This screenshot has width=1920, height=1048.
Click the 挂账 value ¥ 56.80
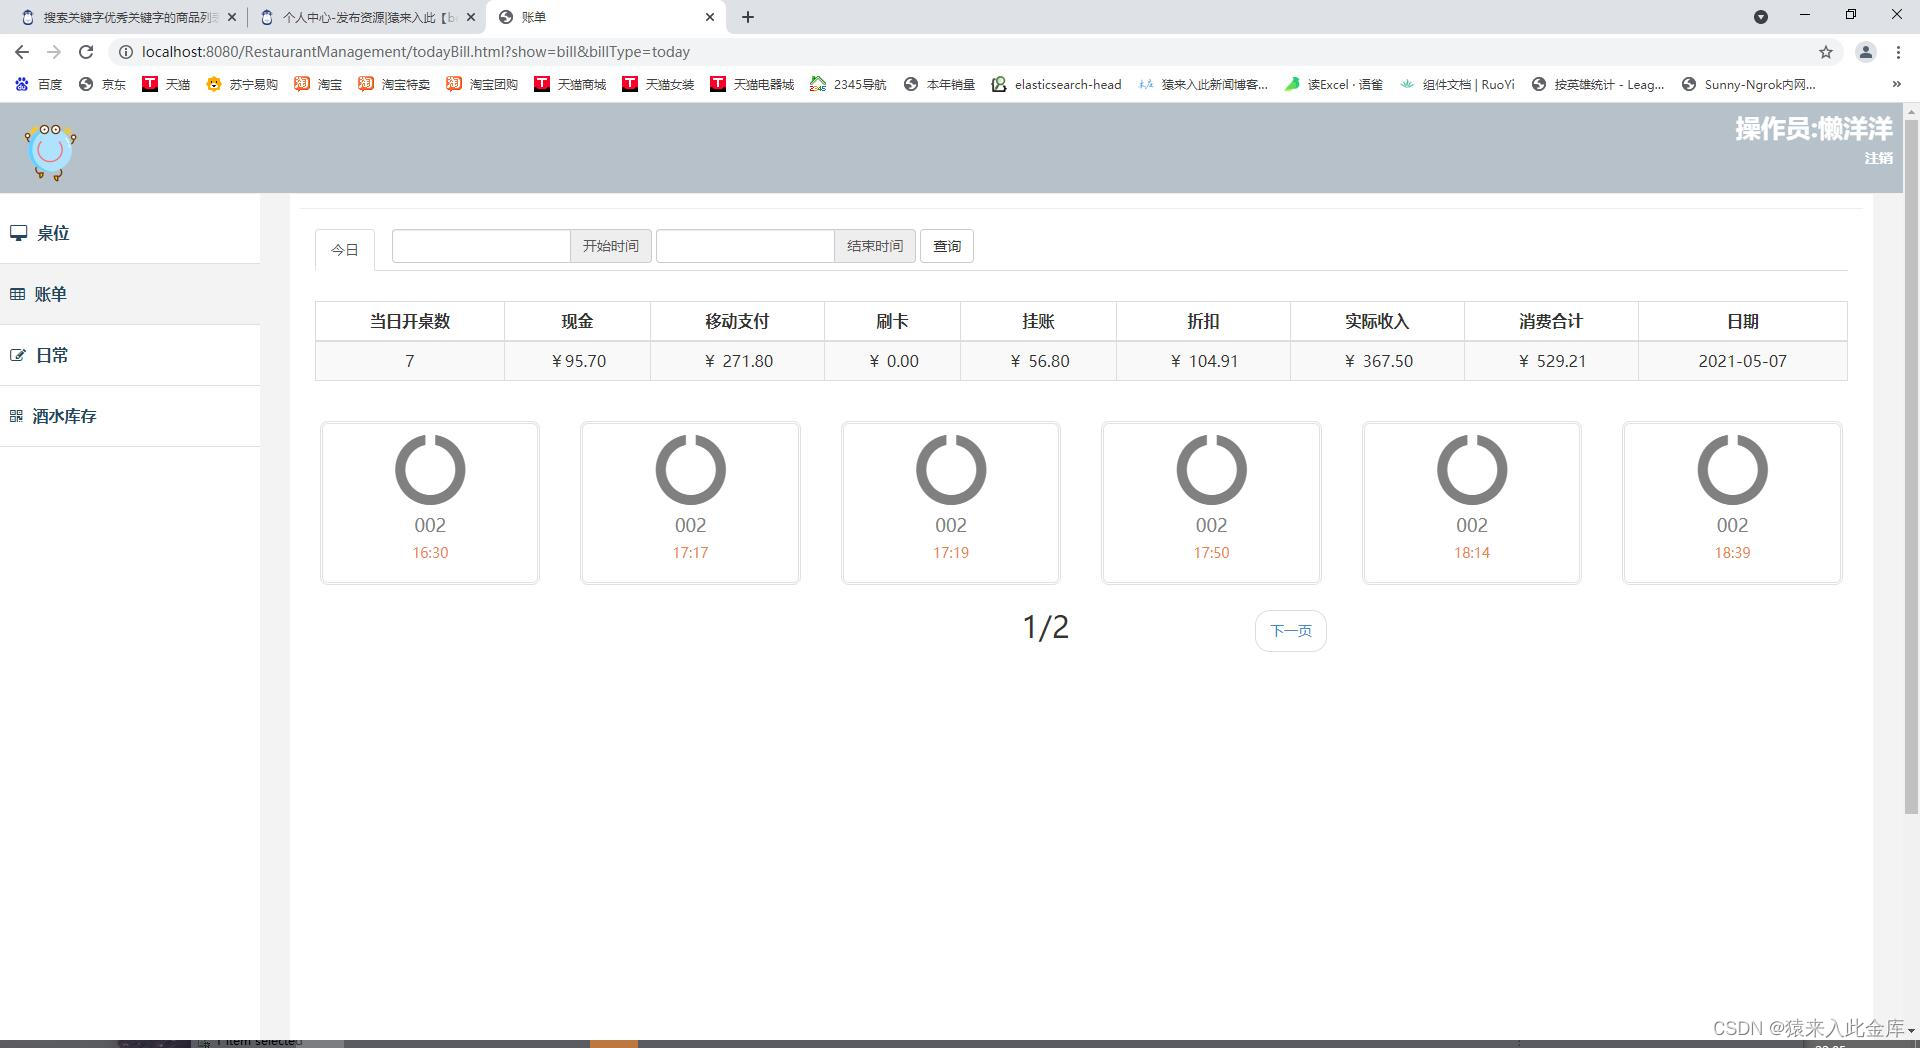tap(1039, 361)
